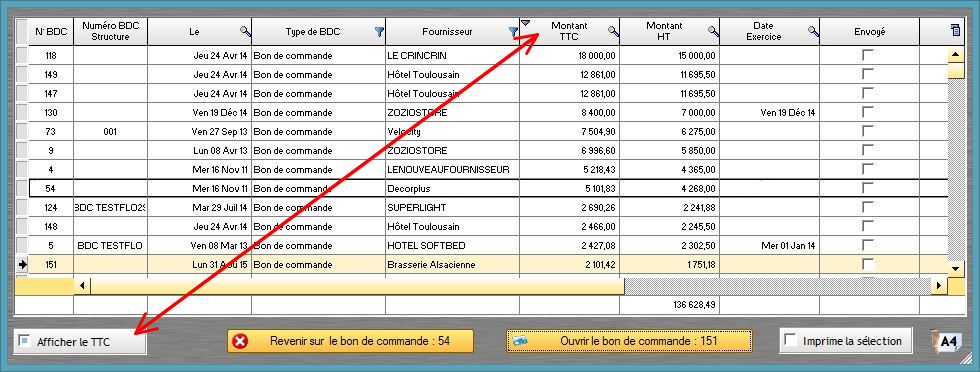Check the Envoyé box for BDC 149 row

tap(868, 74)
